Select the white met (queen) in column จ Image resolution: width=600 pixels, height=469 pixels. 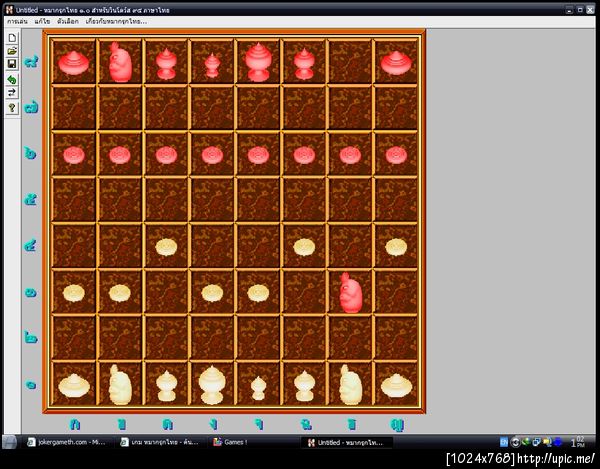[258, 388]
